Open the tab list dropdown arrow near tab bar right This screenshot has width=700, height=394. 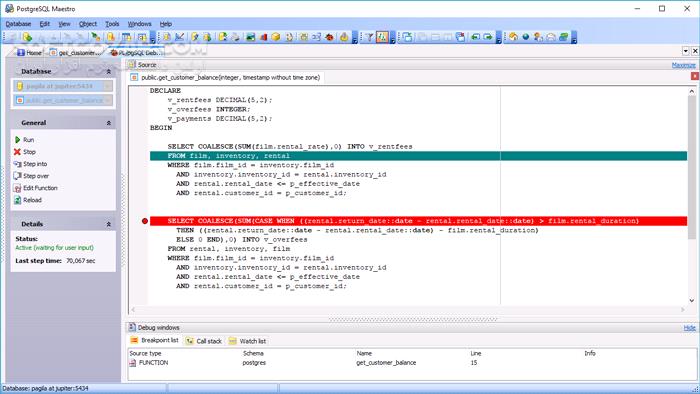[686, 51]
